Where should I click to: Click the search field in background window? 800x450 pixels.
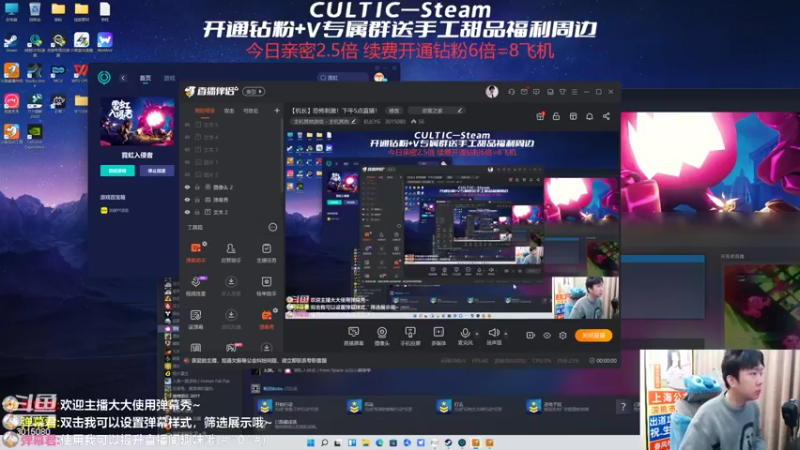pos(342,78)
